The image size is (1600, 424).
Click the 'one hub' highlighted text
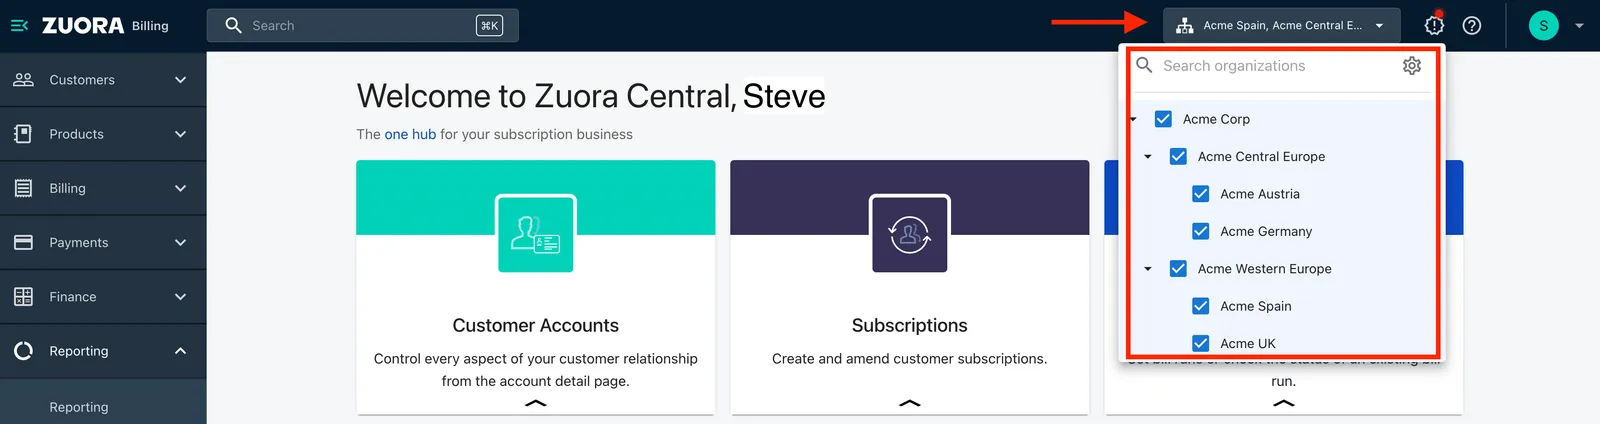[410, 134]
